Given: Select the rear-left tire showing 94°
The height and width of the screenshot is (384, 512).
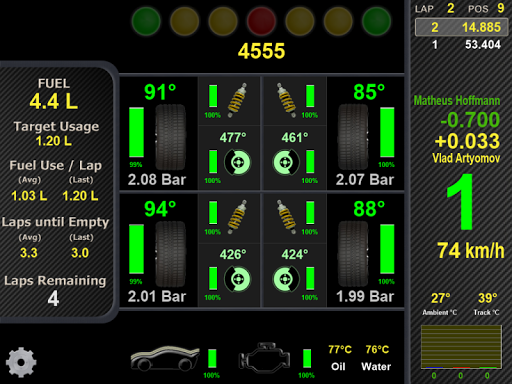Looking at the screenshot, I should pyautogui.click(x=171, y=254).
